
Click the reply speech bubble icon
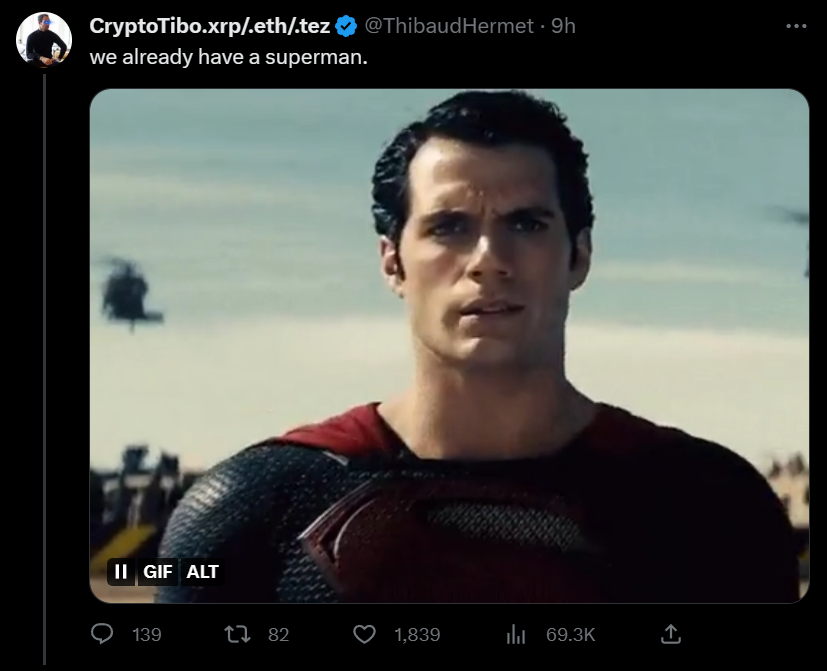[x=102, y=634]
